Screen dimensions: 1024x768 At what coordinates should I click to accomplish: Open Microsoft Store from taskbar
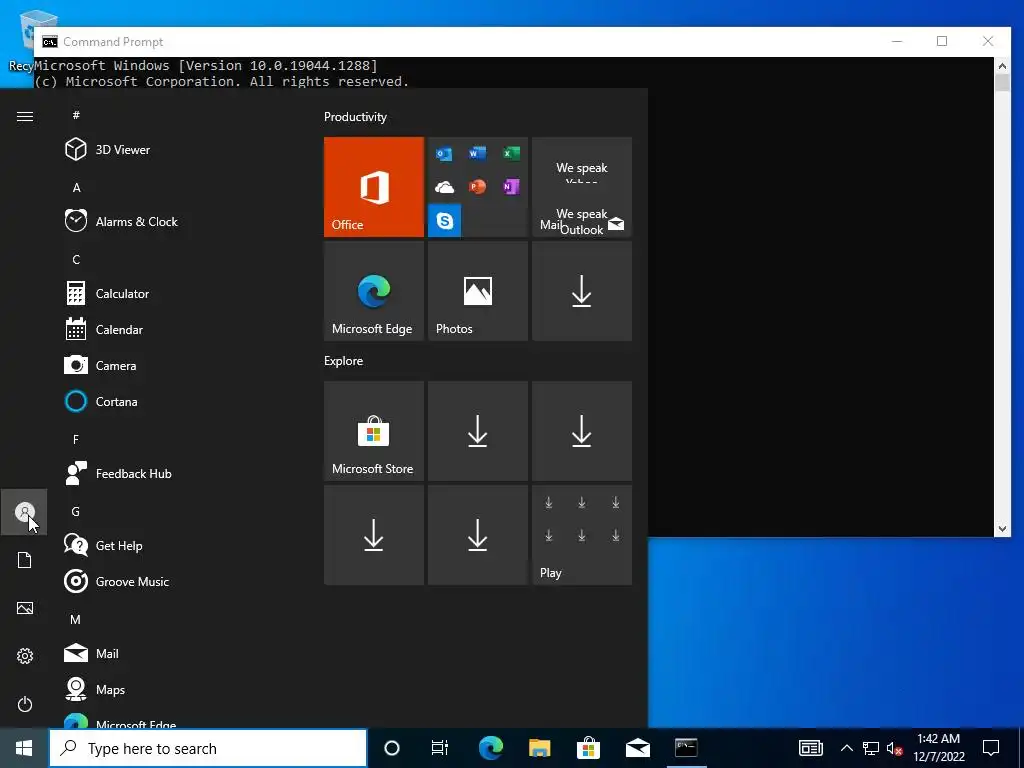click(x=588, y=748)
